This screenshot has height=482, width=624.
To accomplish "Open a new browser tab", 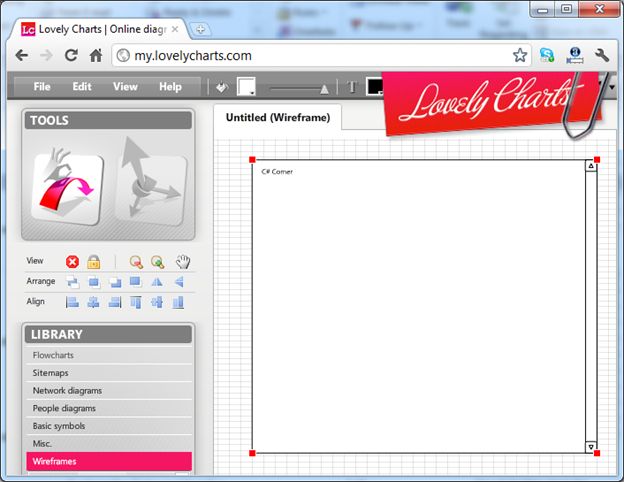I will point(200,29).
